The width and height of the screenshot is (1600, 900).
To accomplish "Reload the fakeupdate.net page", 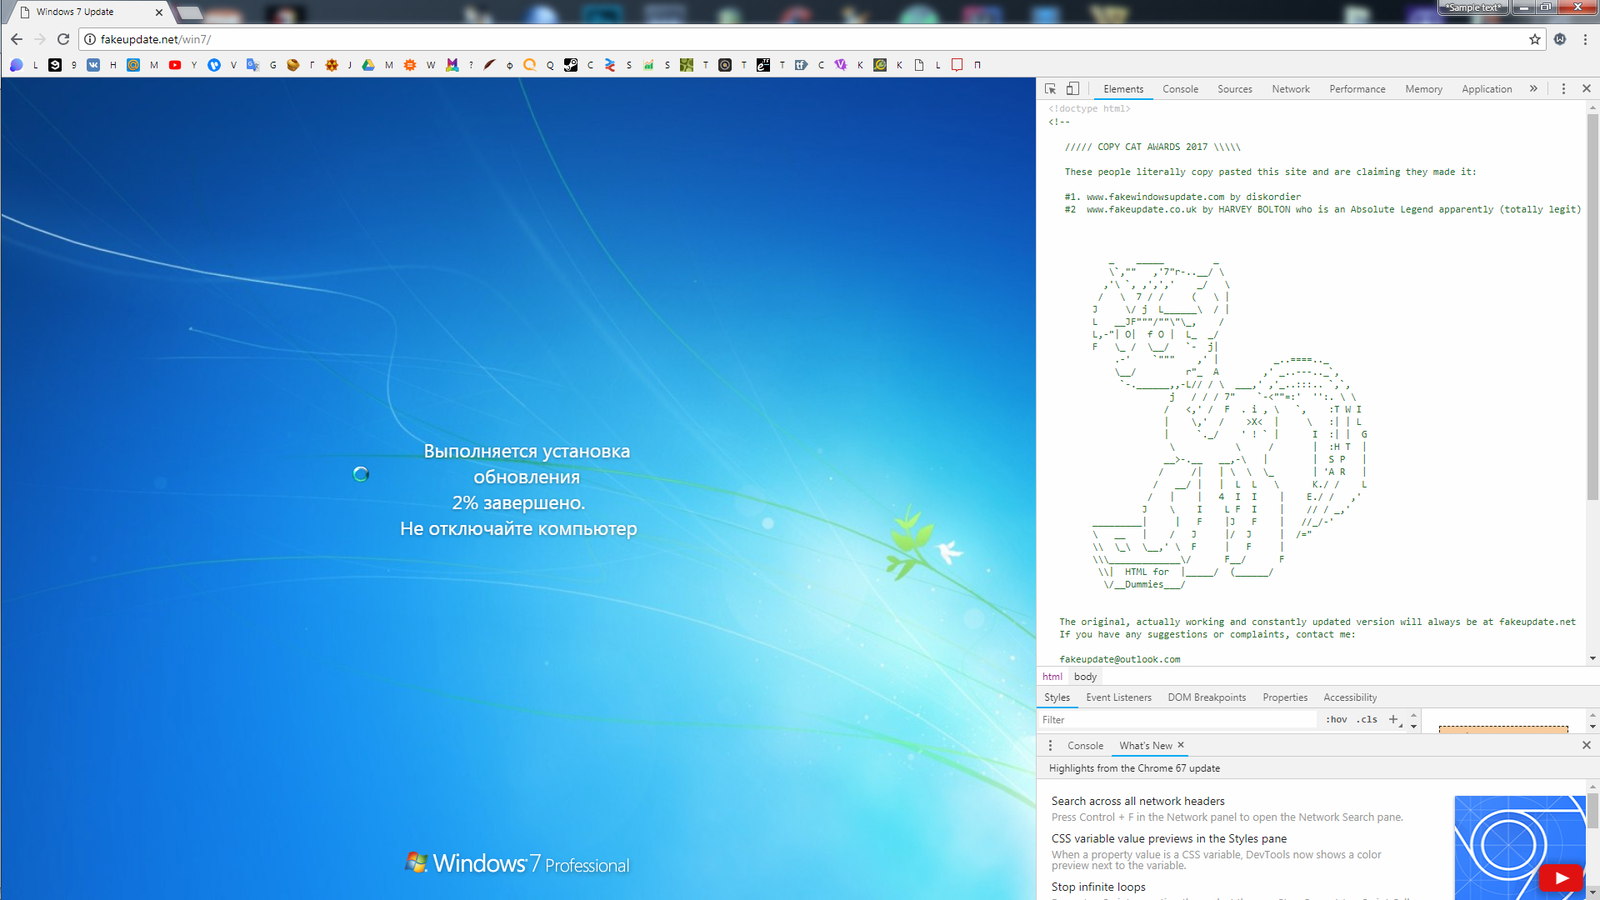I will click(x=63, y=39).
